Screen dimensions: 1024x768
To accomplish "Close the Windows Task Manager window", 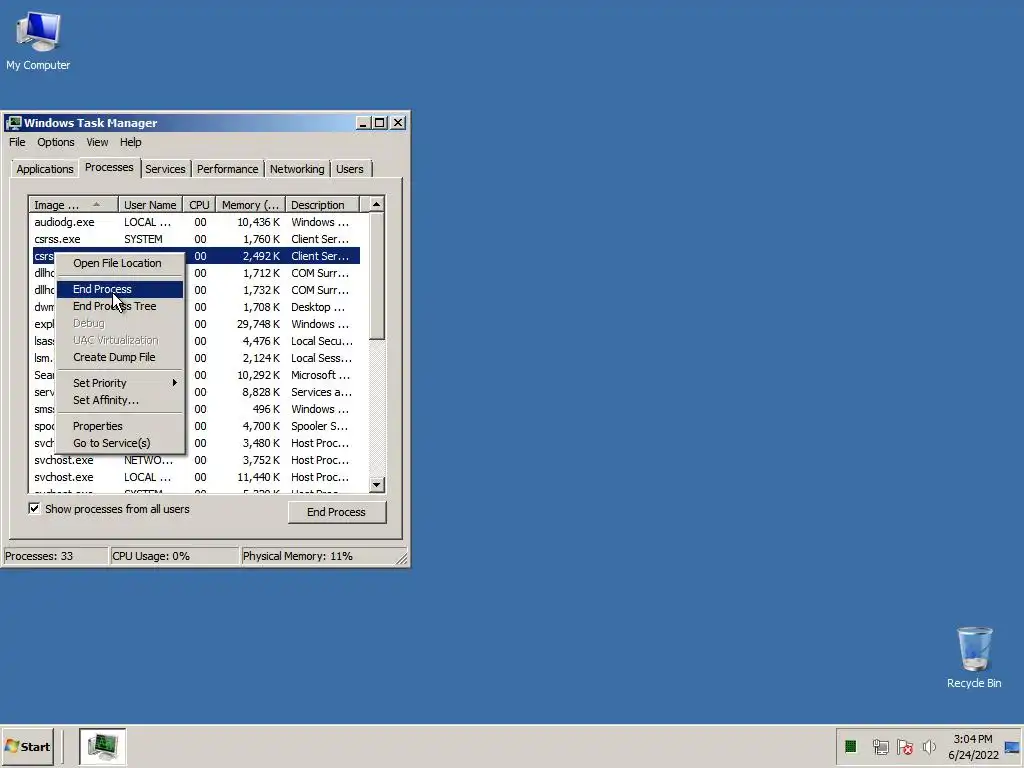I will 398,123.
